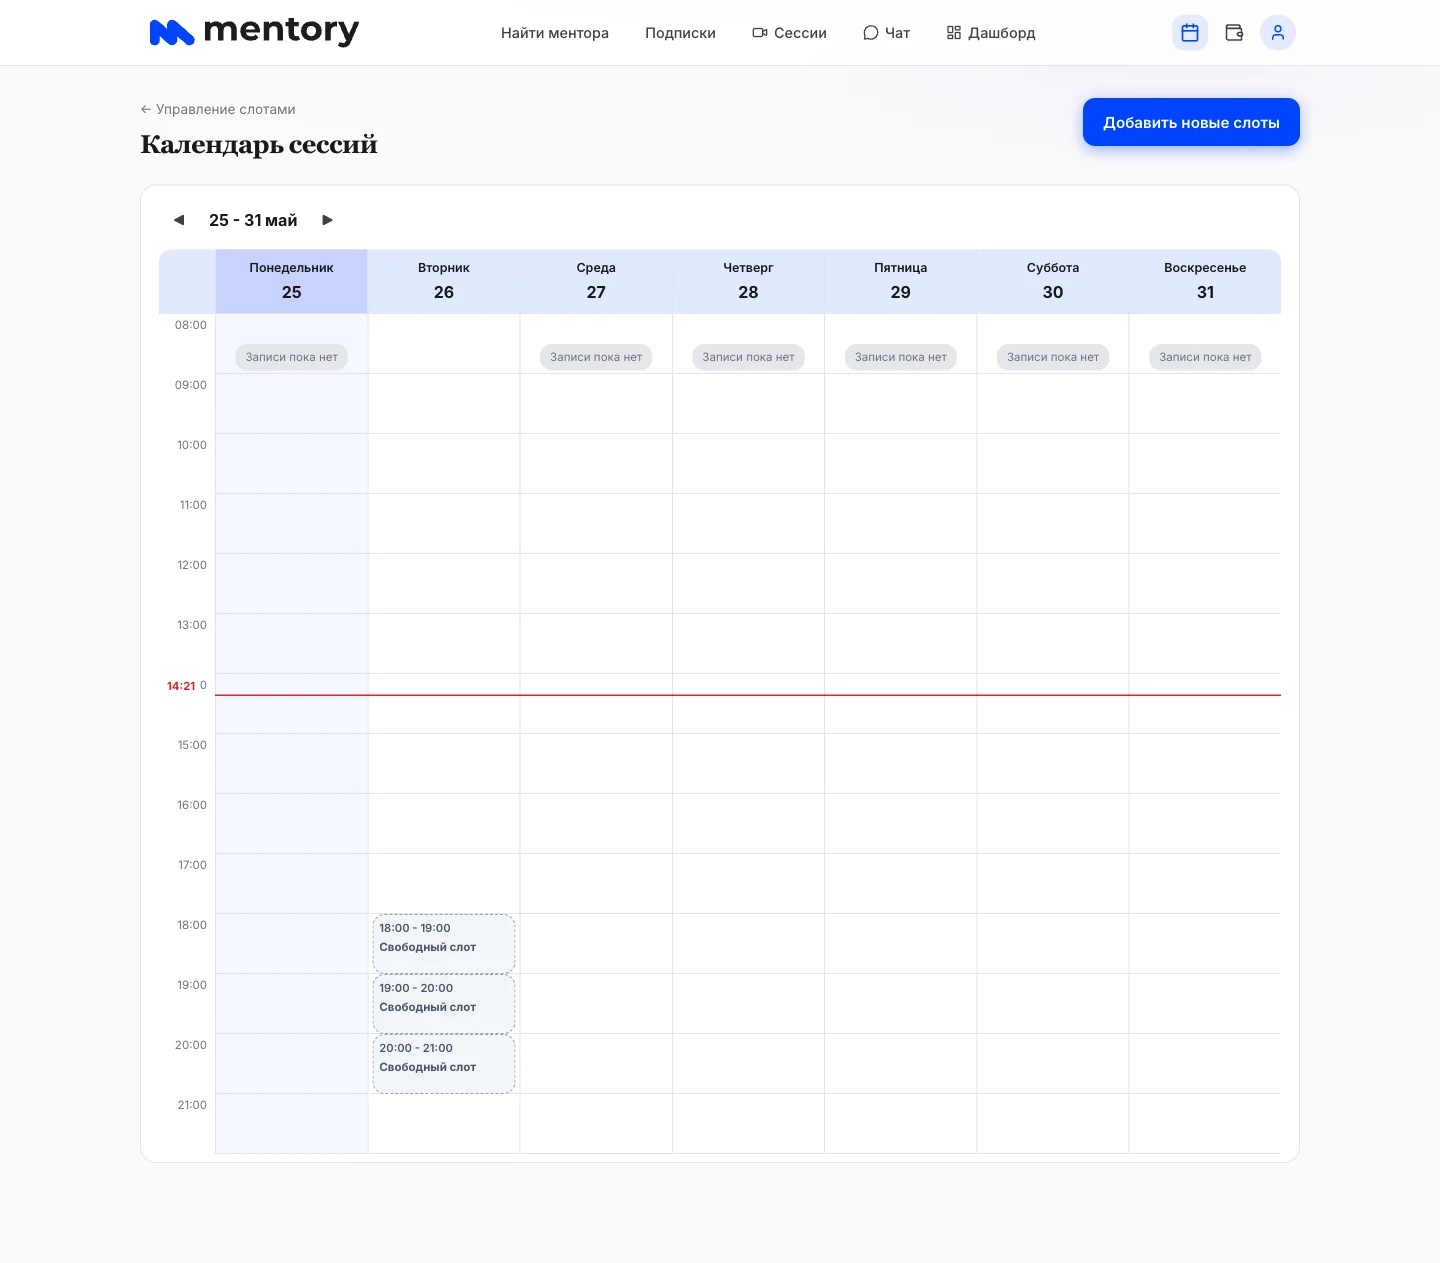
Task: Click Добавить новые слоты button
Action: tap(1191, 122)
